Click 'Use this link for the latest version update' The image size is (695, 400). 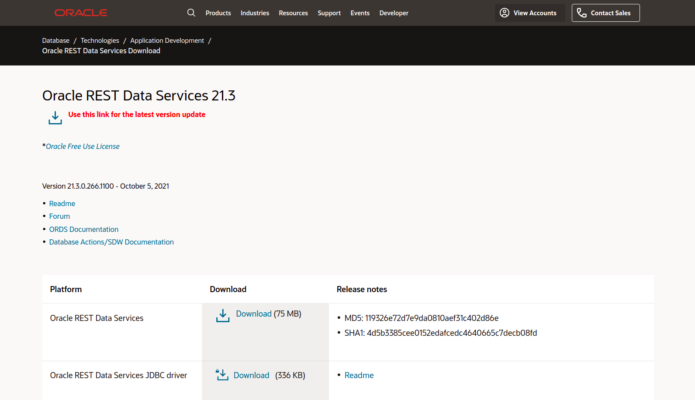(x=137, y=114)
